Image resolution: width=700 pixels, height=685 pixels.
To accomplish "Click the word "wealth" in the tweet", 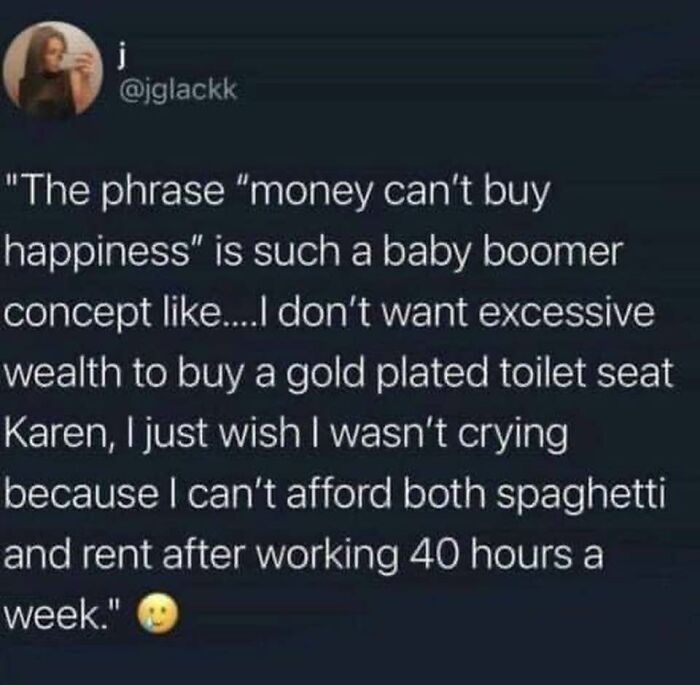I will click(63, 373).
